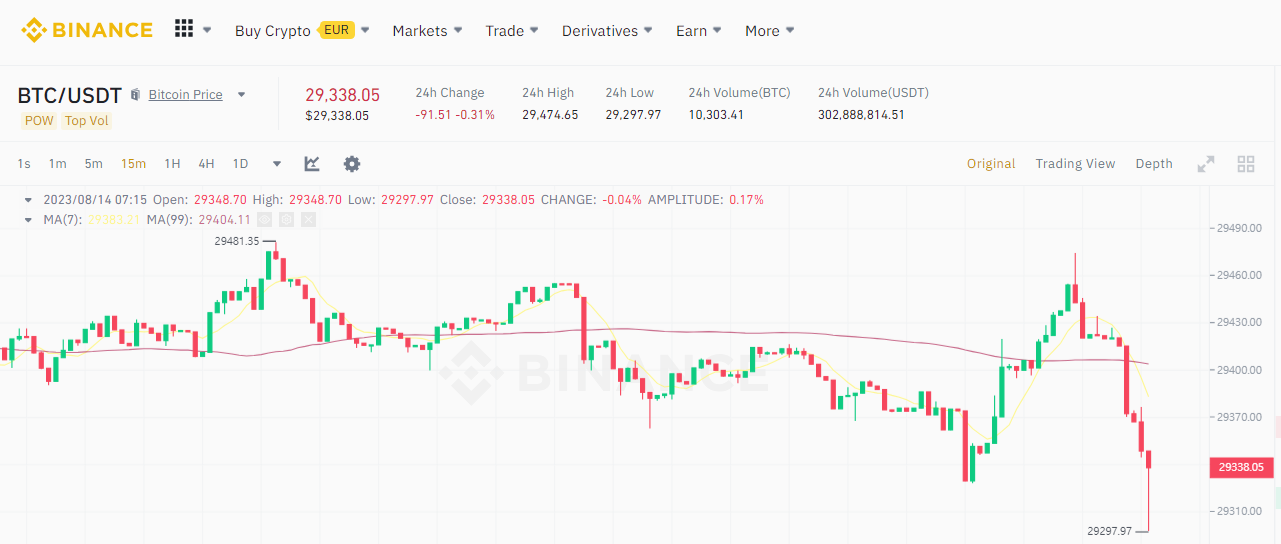This screenshot has height=544, width=1281.
Task: Expand dropdown next to the apps grid
Action: tap(207, 30)
